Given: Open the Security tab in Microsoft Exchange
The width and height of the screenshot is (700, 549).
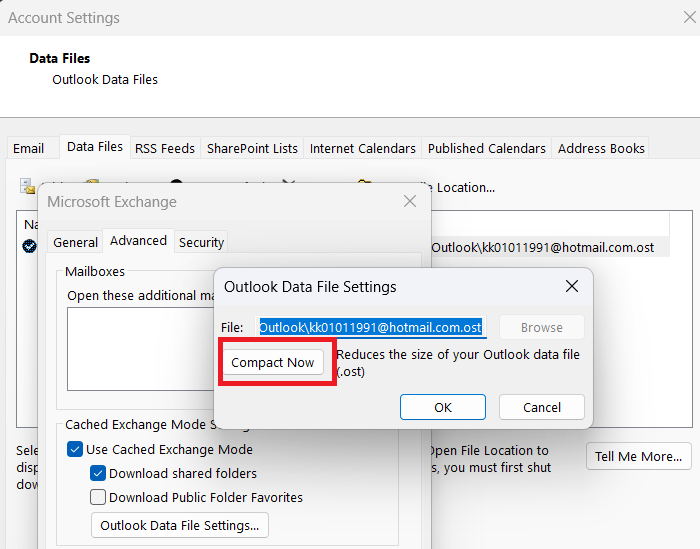Looking at the screenshot, I should (x=201, y=242).
